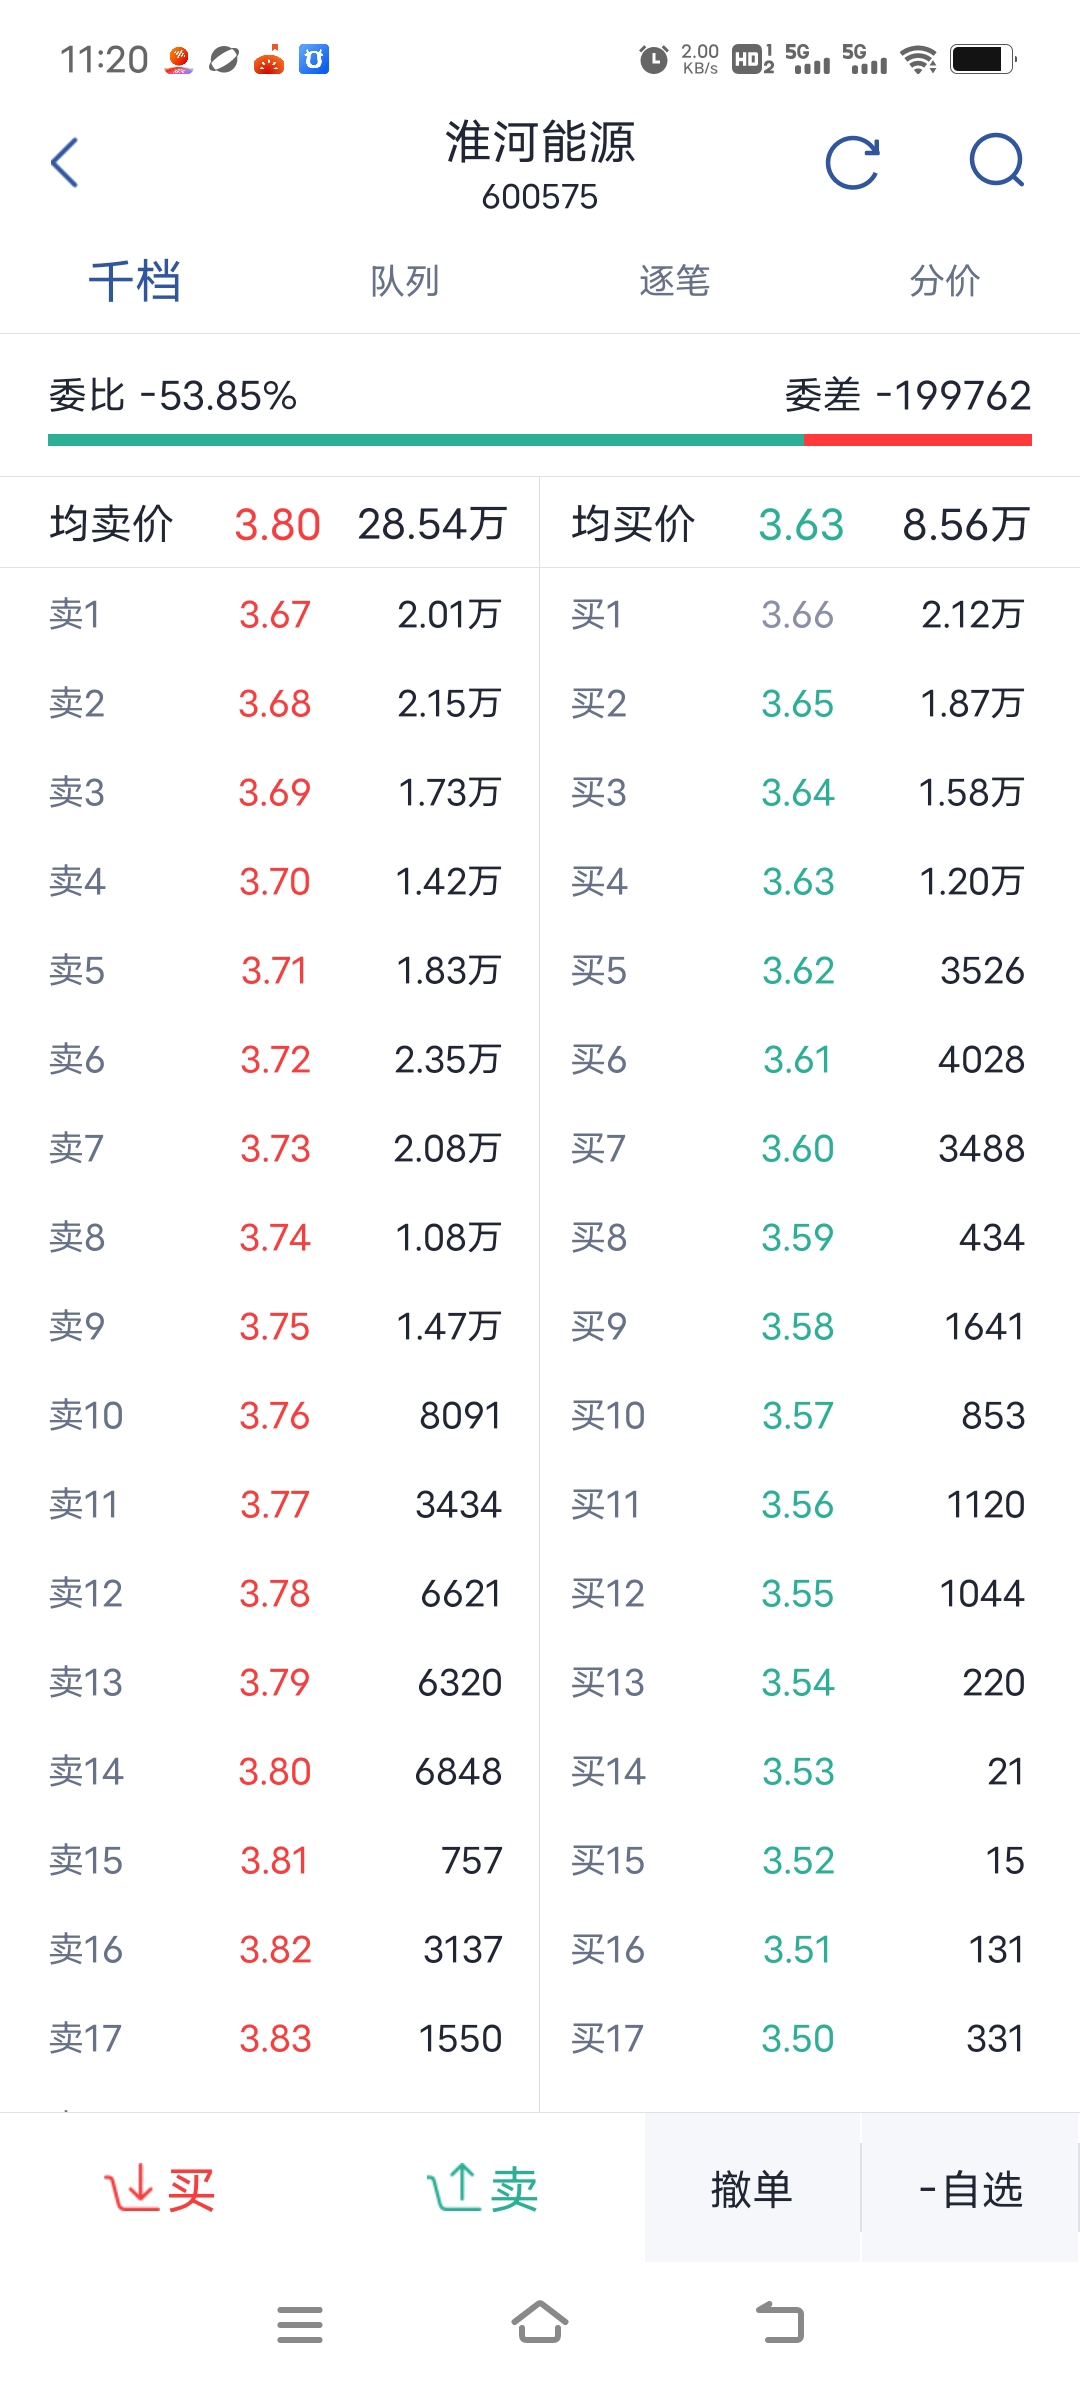1080x2388 pixels.
Task: Tap the Android recent apps menu icon
Action: [x=300, y=2324]
